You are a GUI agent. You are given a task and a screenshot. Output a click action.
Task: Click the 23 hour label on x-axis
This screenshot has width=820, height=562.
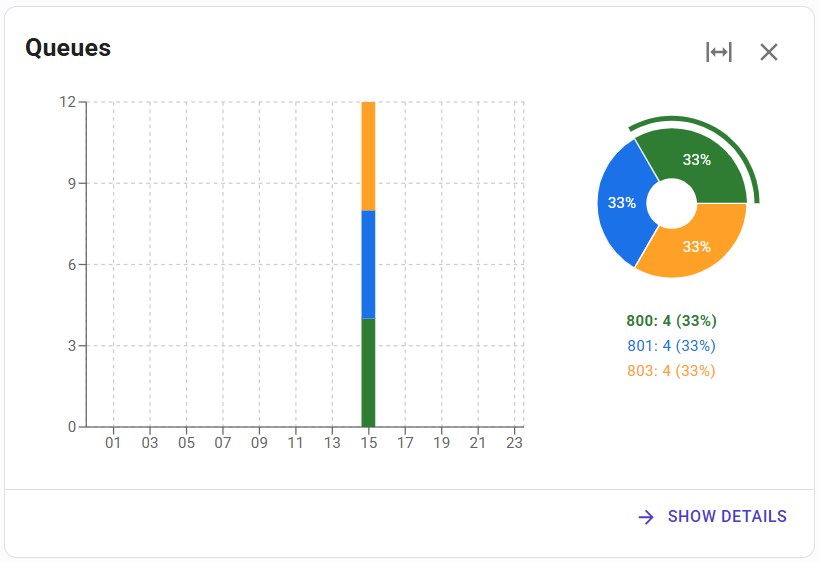click(x=514, y=442)
